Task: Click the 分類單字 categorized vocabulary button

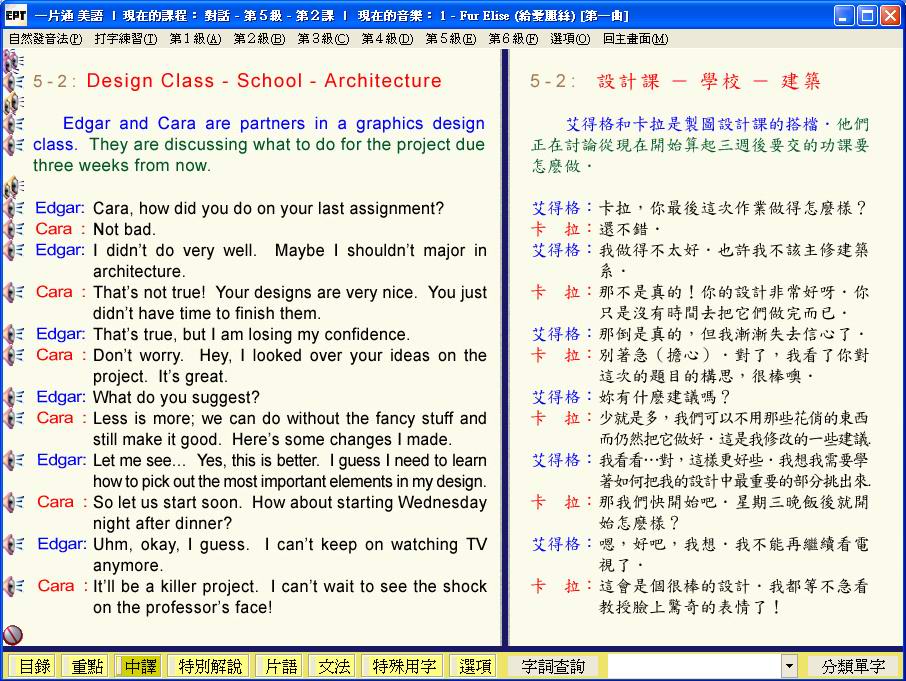Action: tap(853, 666)
